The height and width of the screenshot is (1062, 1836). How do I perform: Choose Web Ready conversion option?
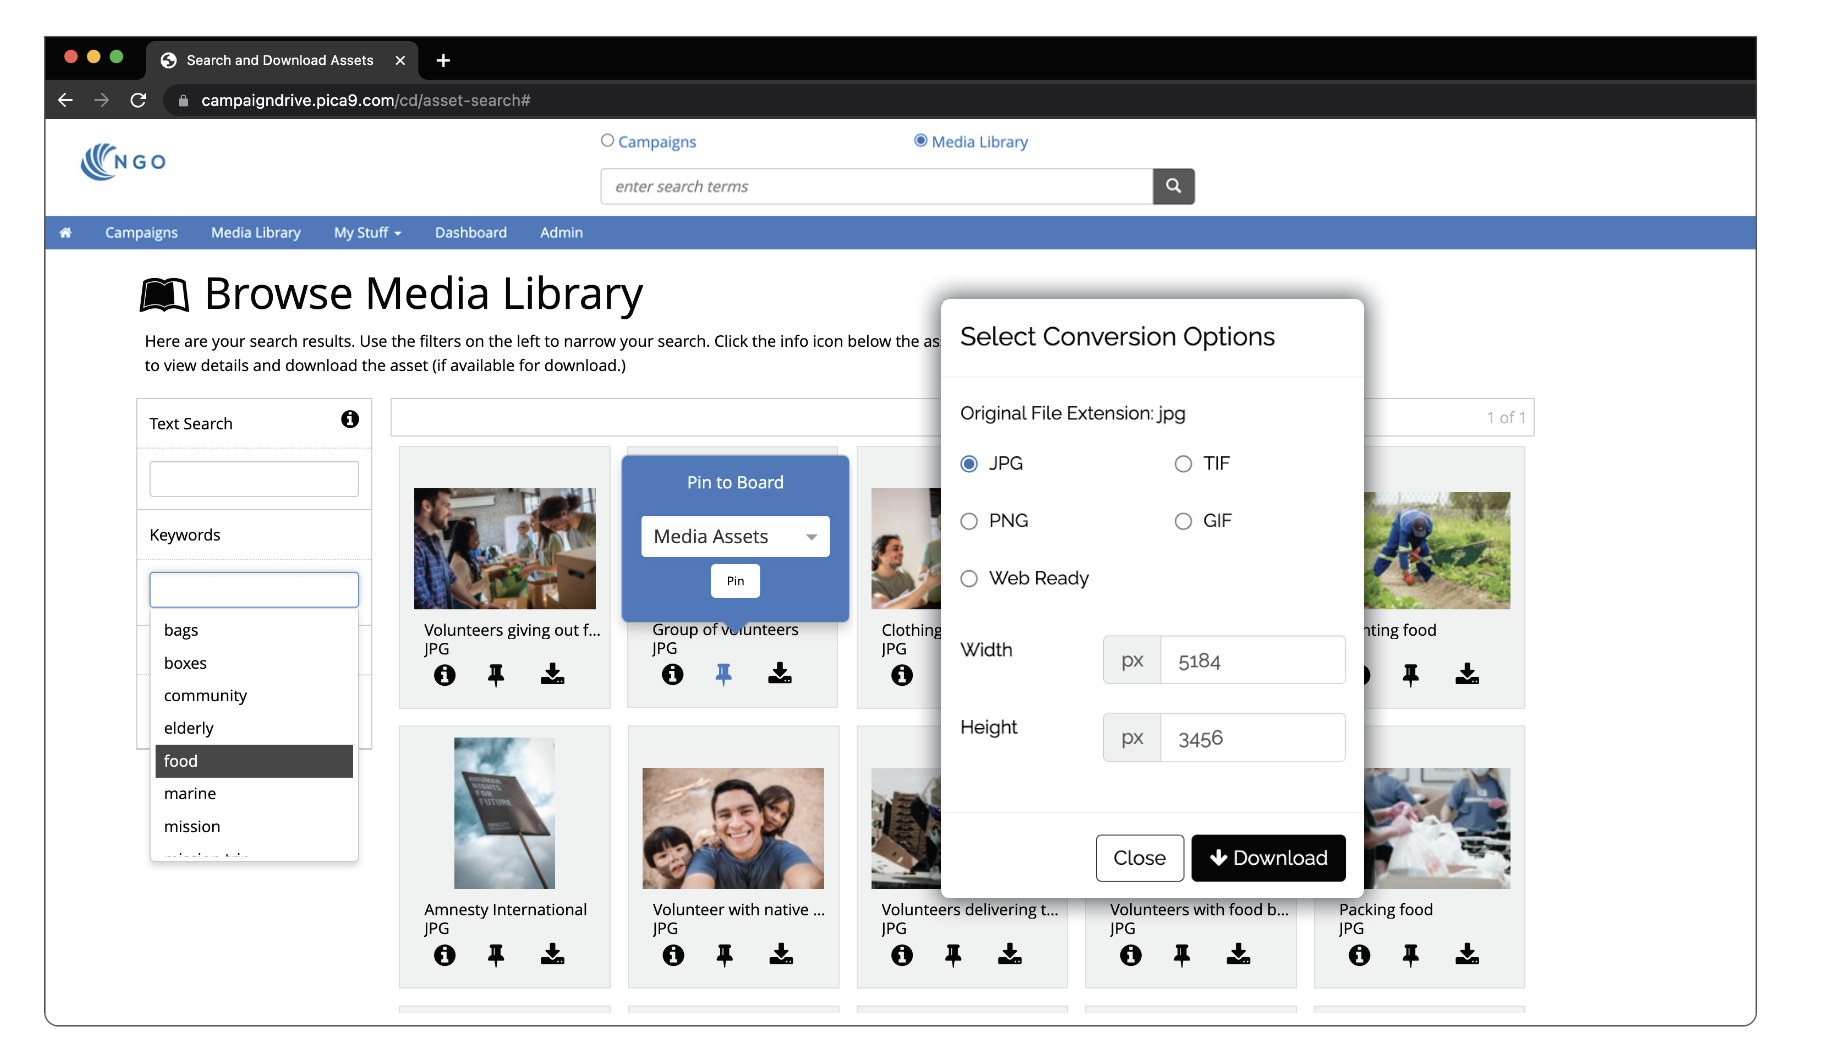(968, 579)
